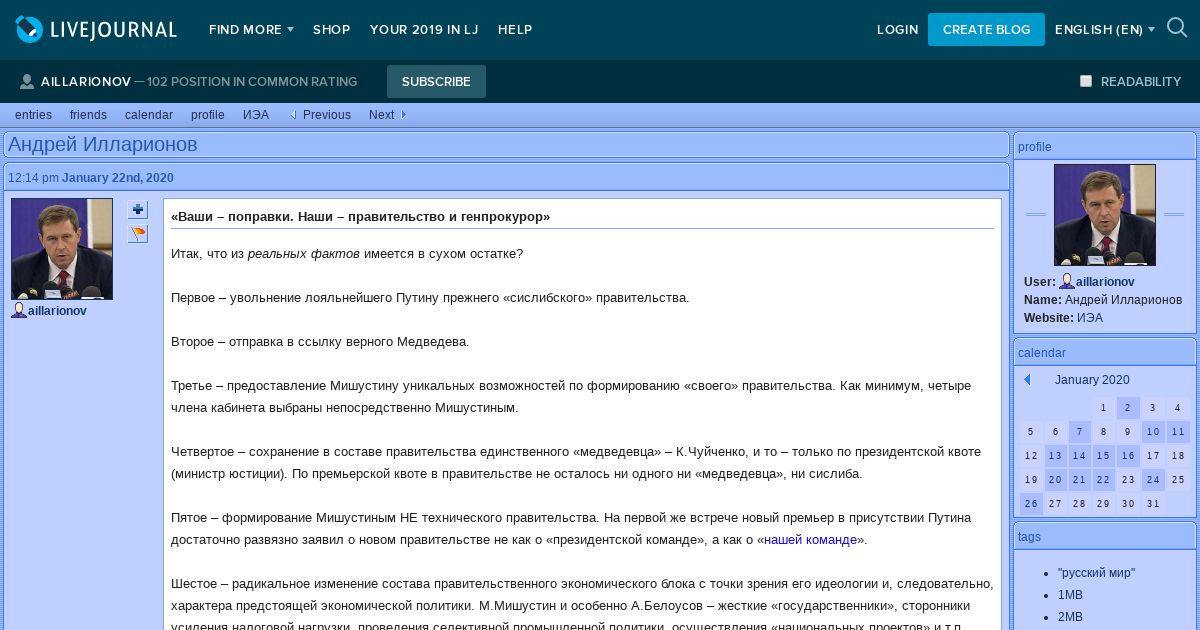1200x630 pixels.
Task: Open the search magnifier icon
Action: pos(1177,29)
